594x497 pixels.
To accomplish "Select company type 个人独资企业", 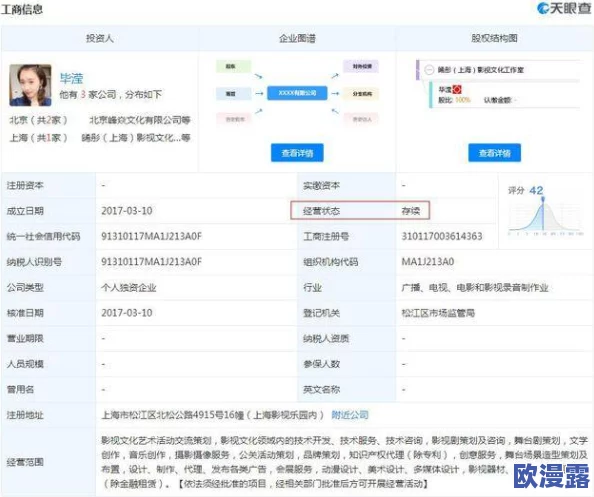I will pos(129,288).
